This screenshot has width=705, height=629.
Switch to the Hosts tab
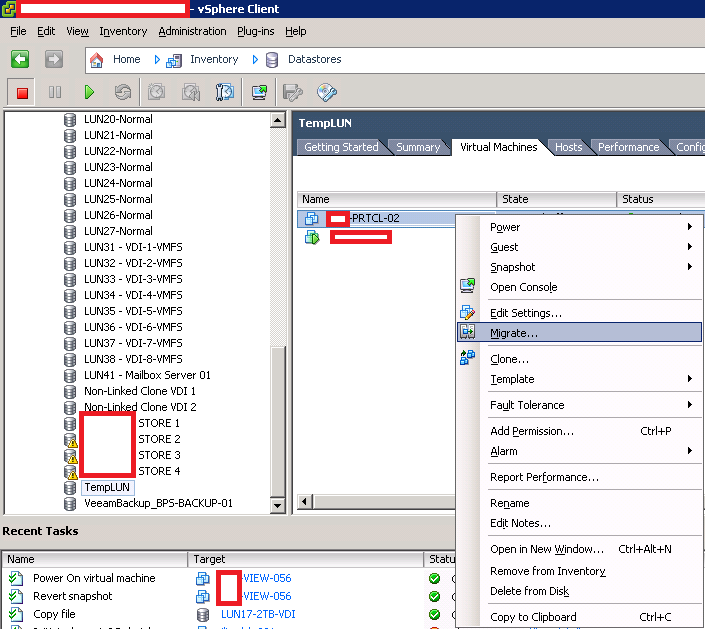[x=568, y=147]
